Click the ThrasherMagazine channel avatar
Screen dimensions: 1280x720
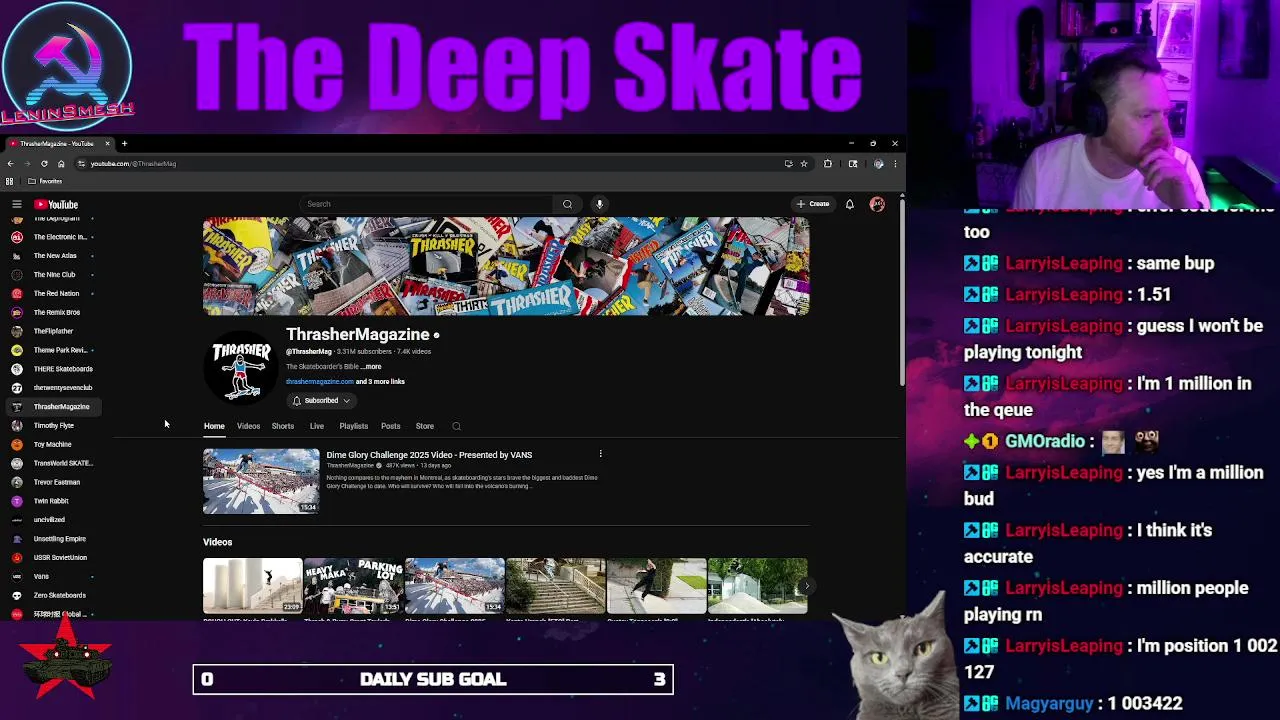tap(241, 369)
